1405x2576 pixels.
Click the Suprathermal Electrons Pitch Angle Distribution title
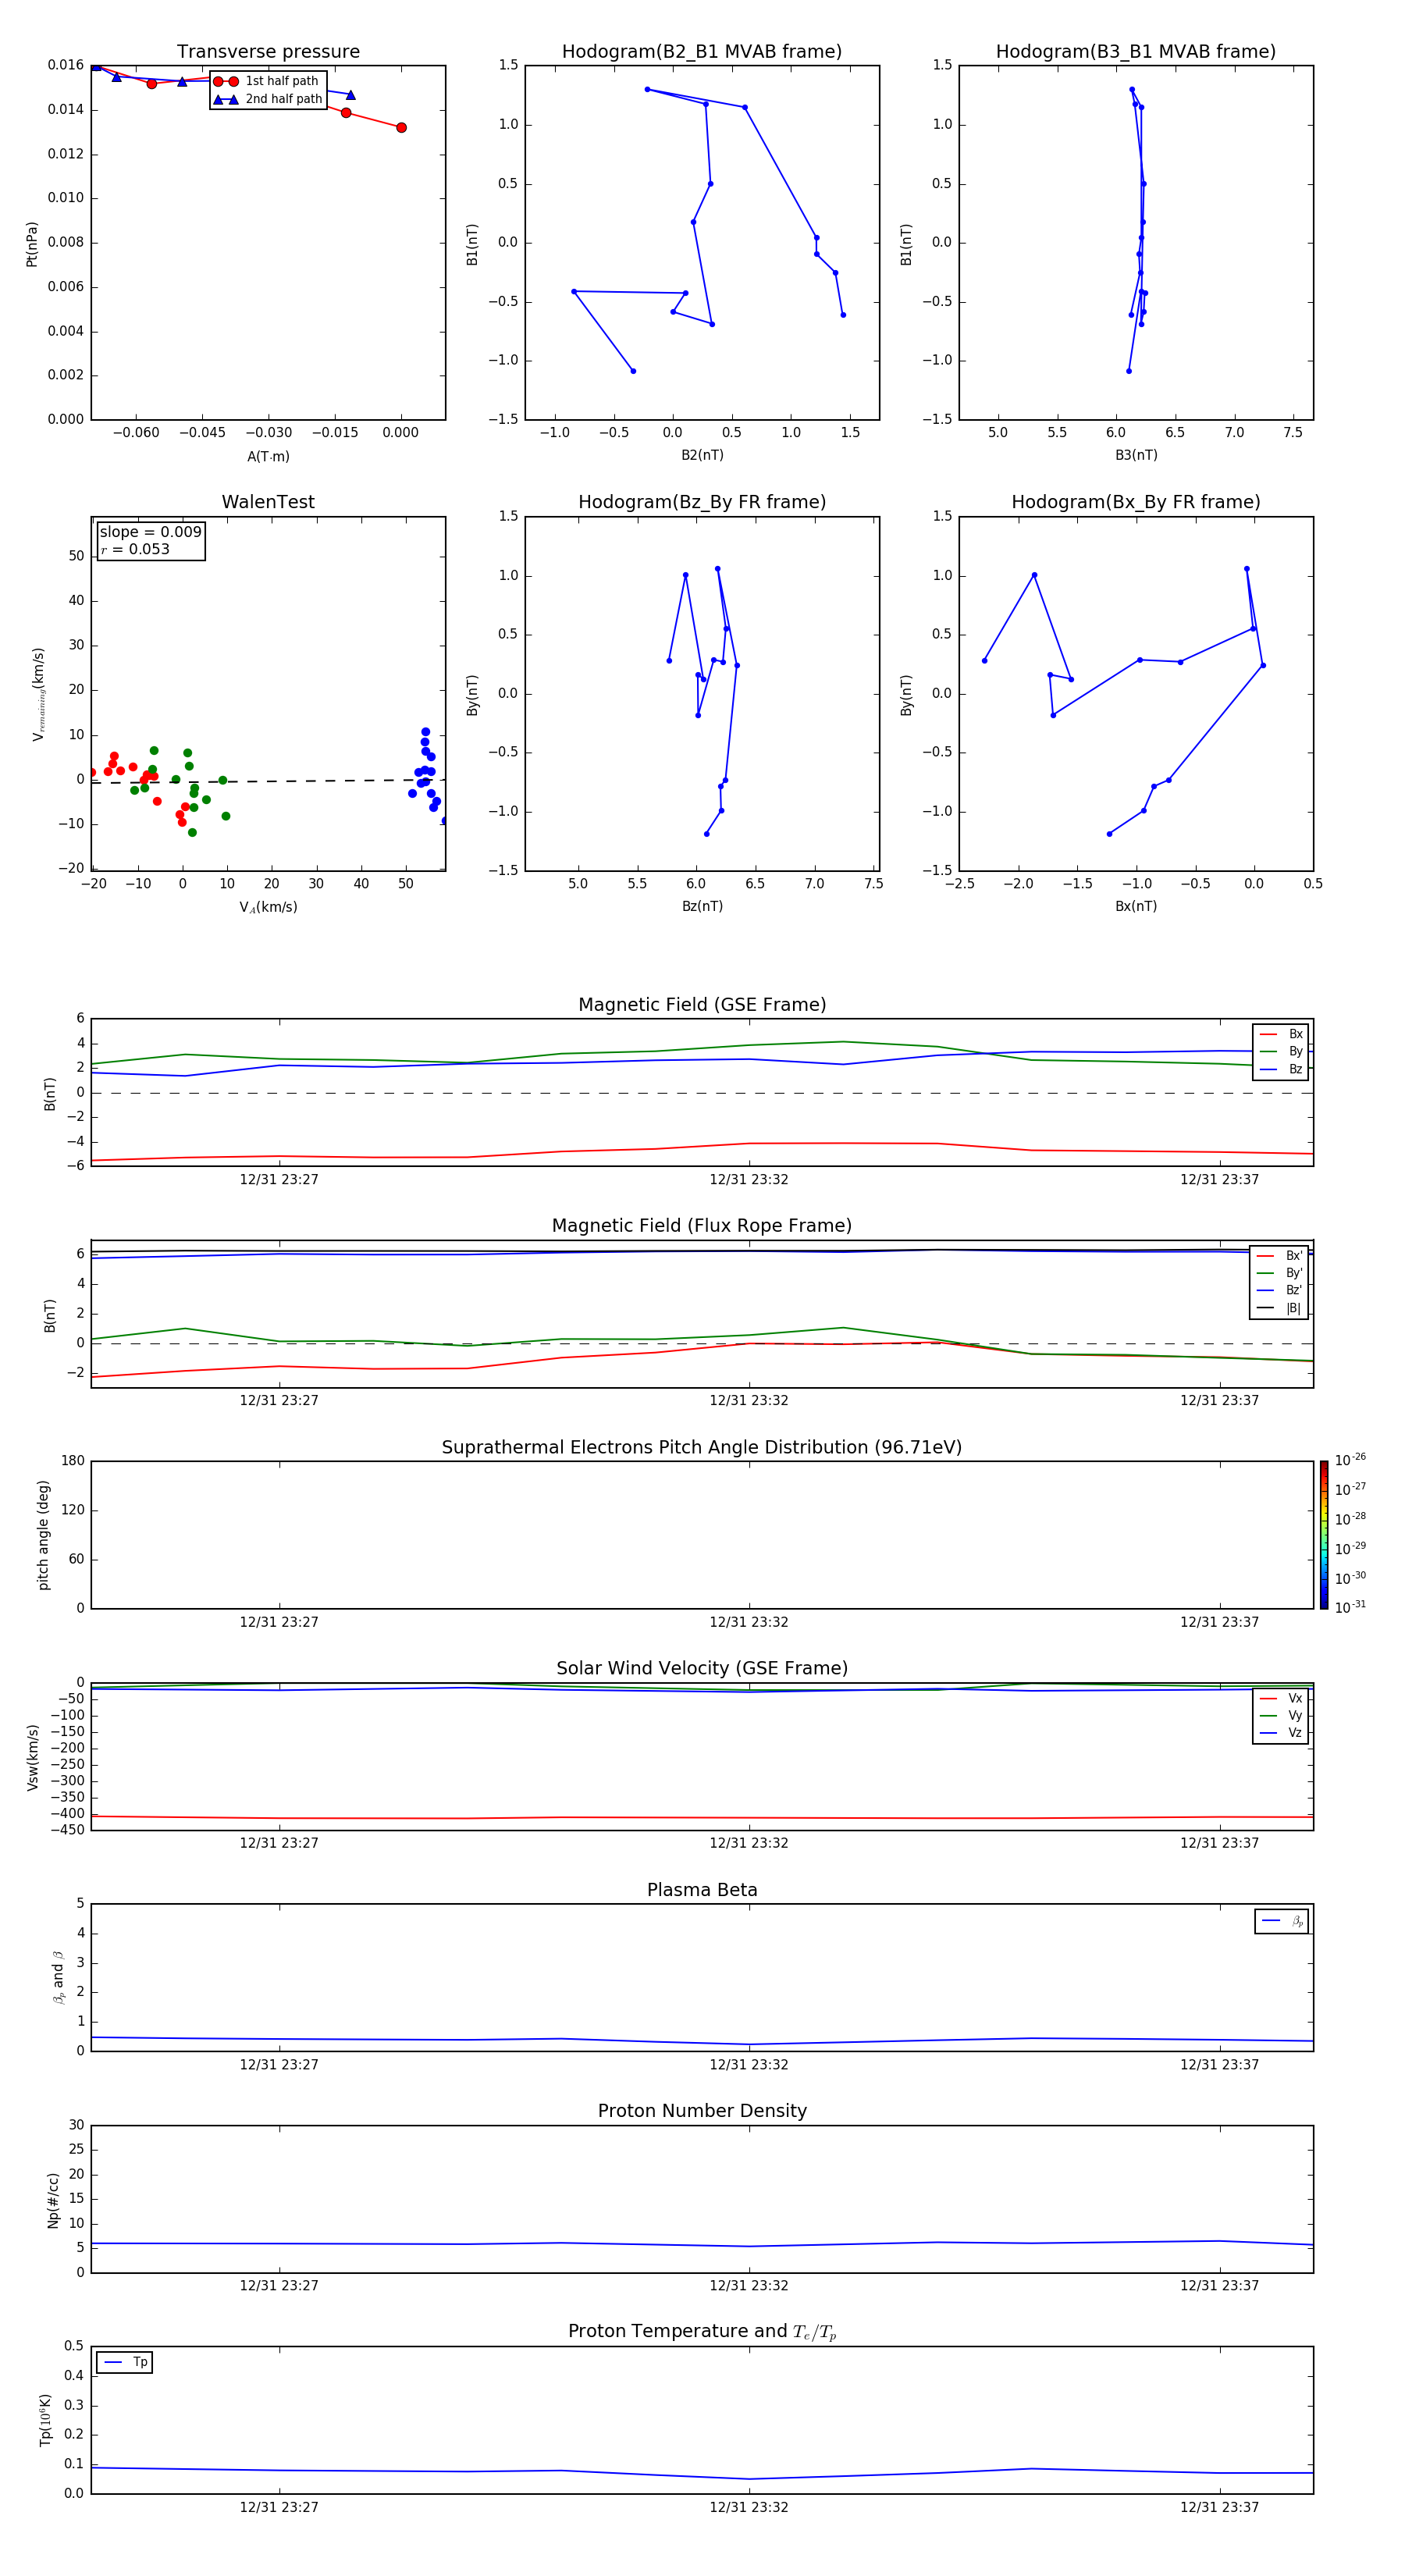point(702,1448)
